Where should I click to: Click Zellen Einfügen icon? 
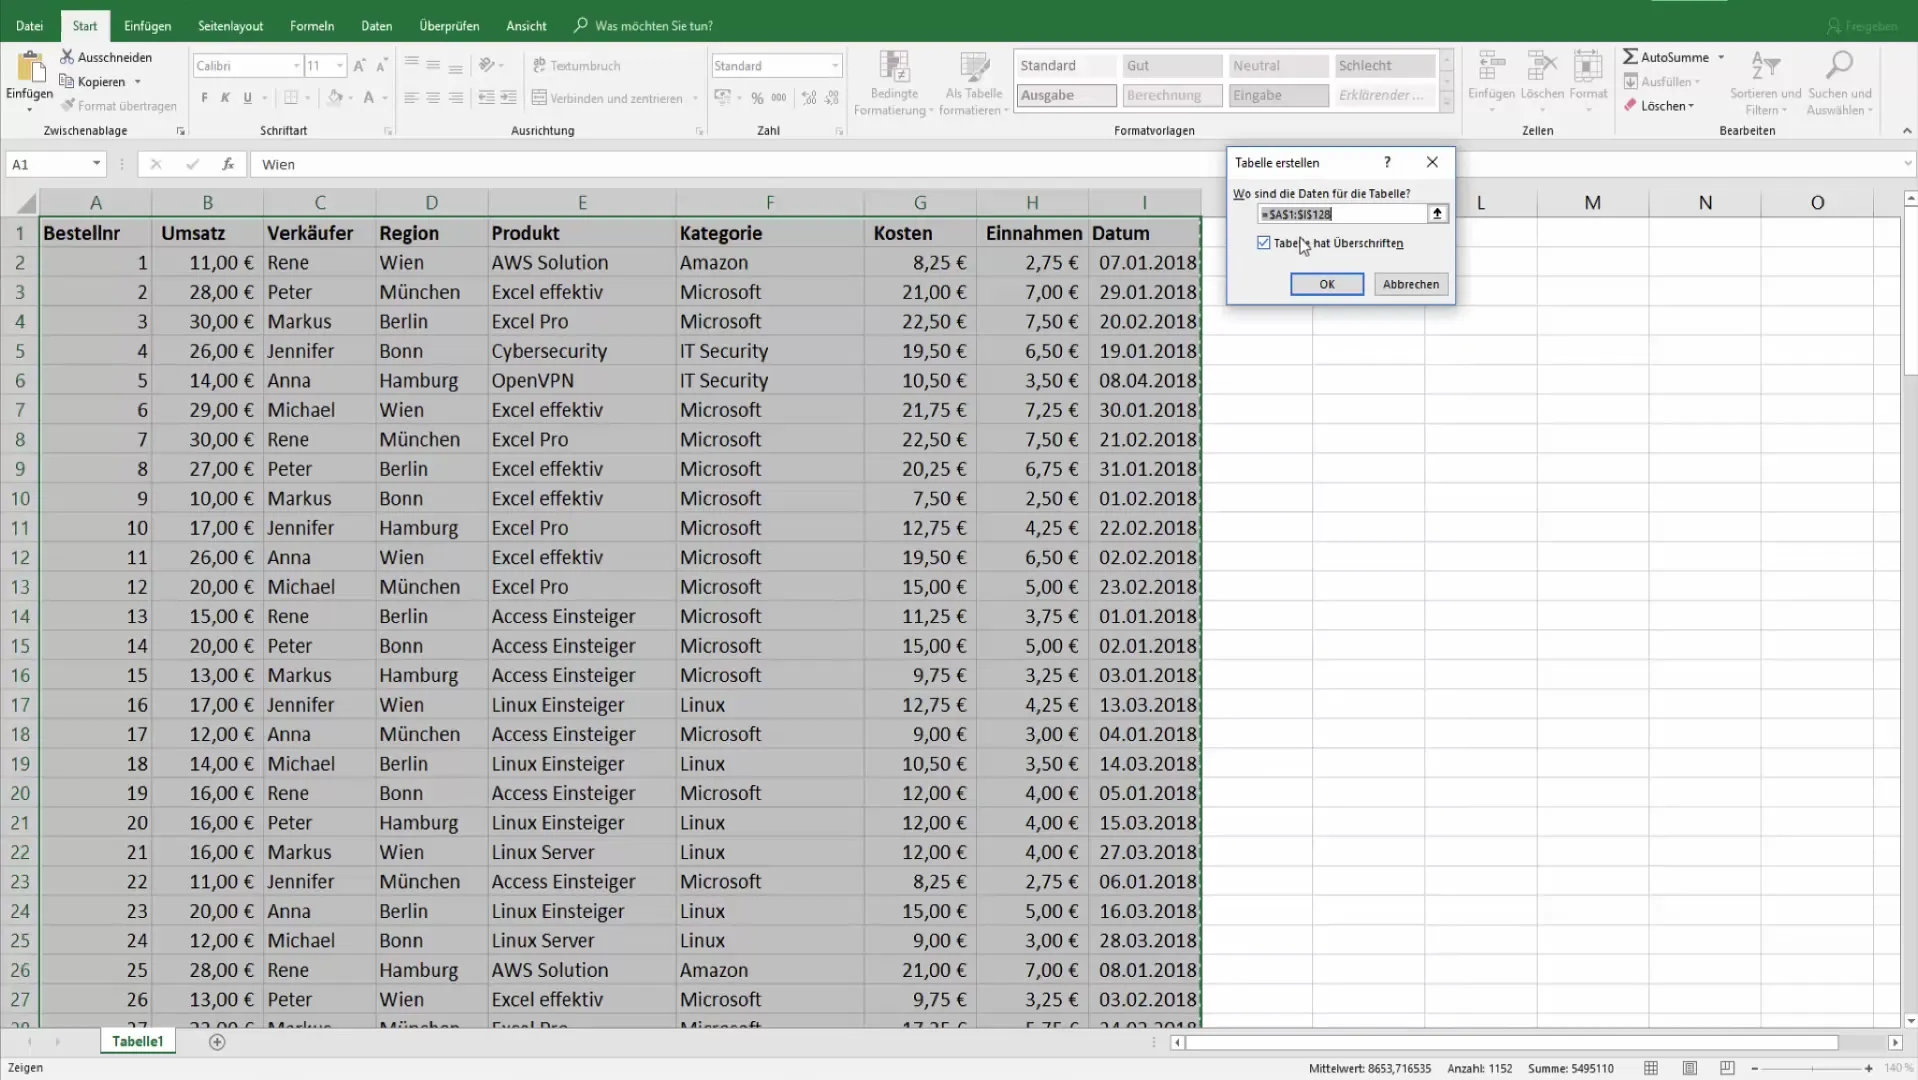point(1491,67)
